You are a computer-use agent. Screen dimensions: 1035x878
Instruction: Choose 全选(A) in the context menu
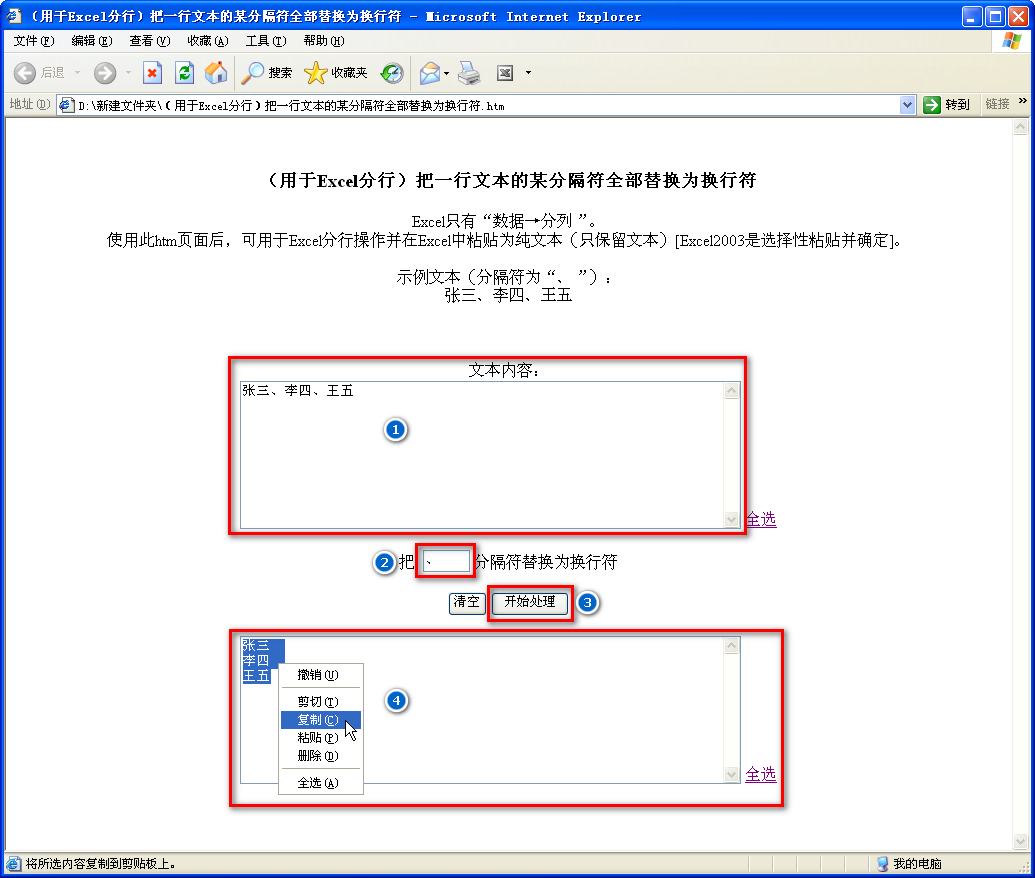coord(321,783)
